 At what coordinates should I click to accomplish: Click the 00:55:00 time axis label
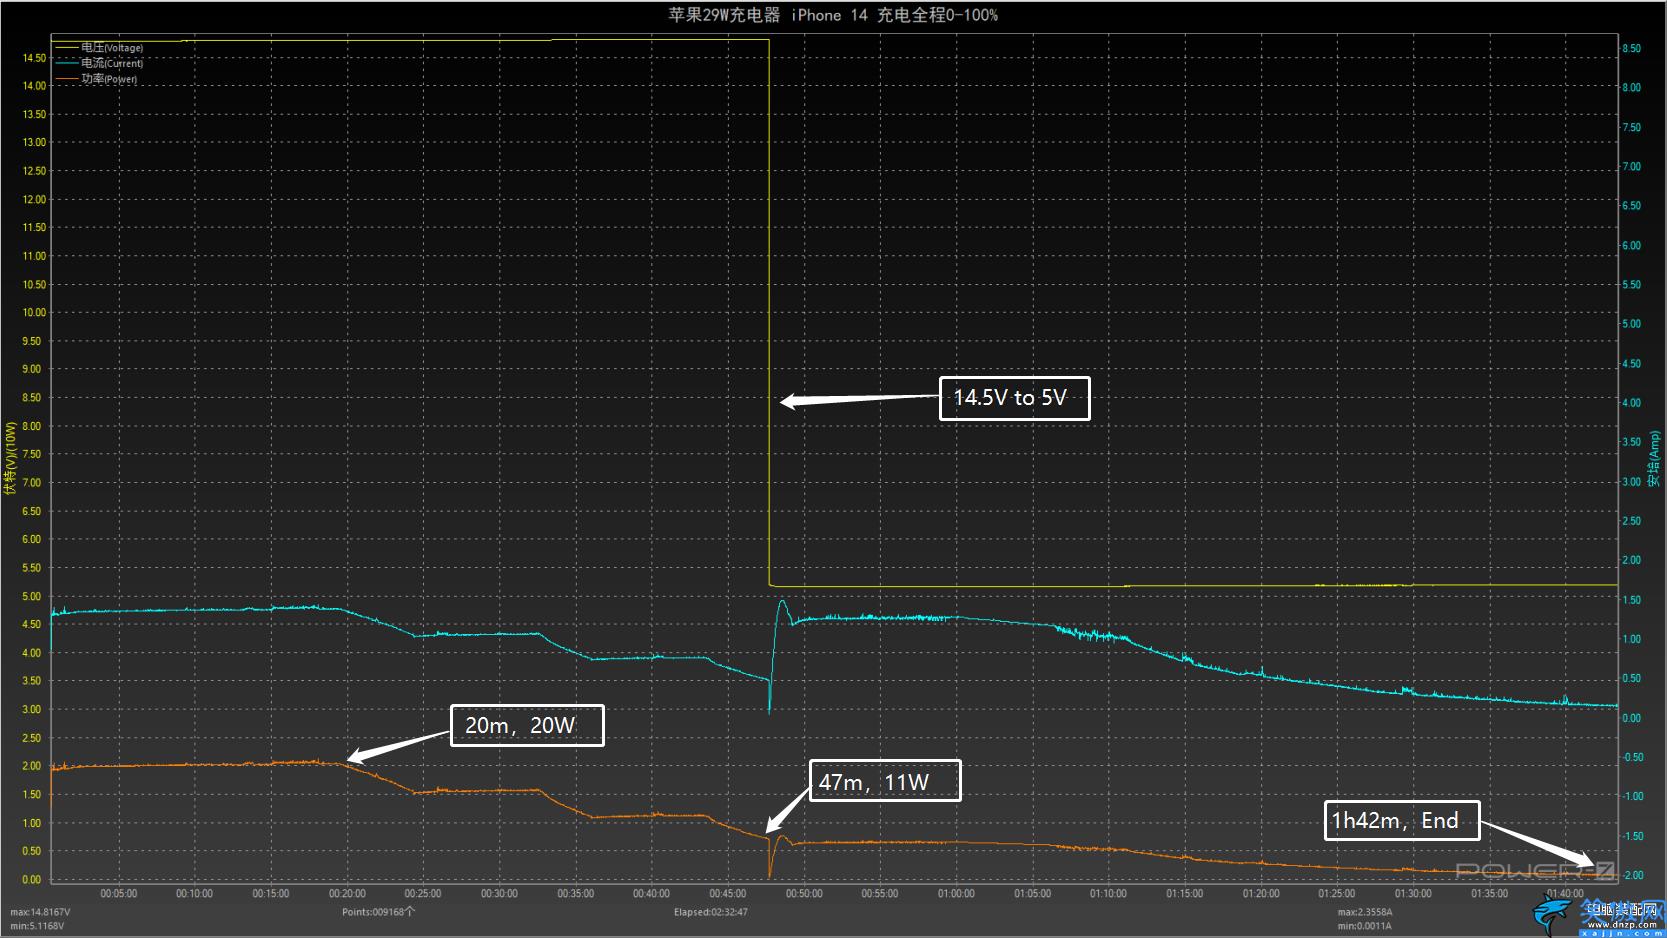click(880, 894)
